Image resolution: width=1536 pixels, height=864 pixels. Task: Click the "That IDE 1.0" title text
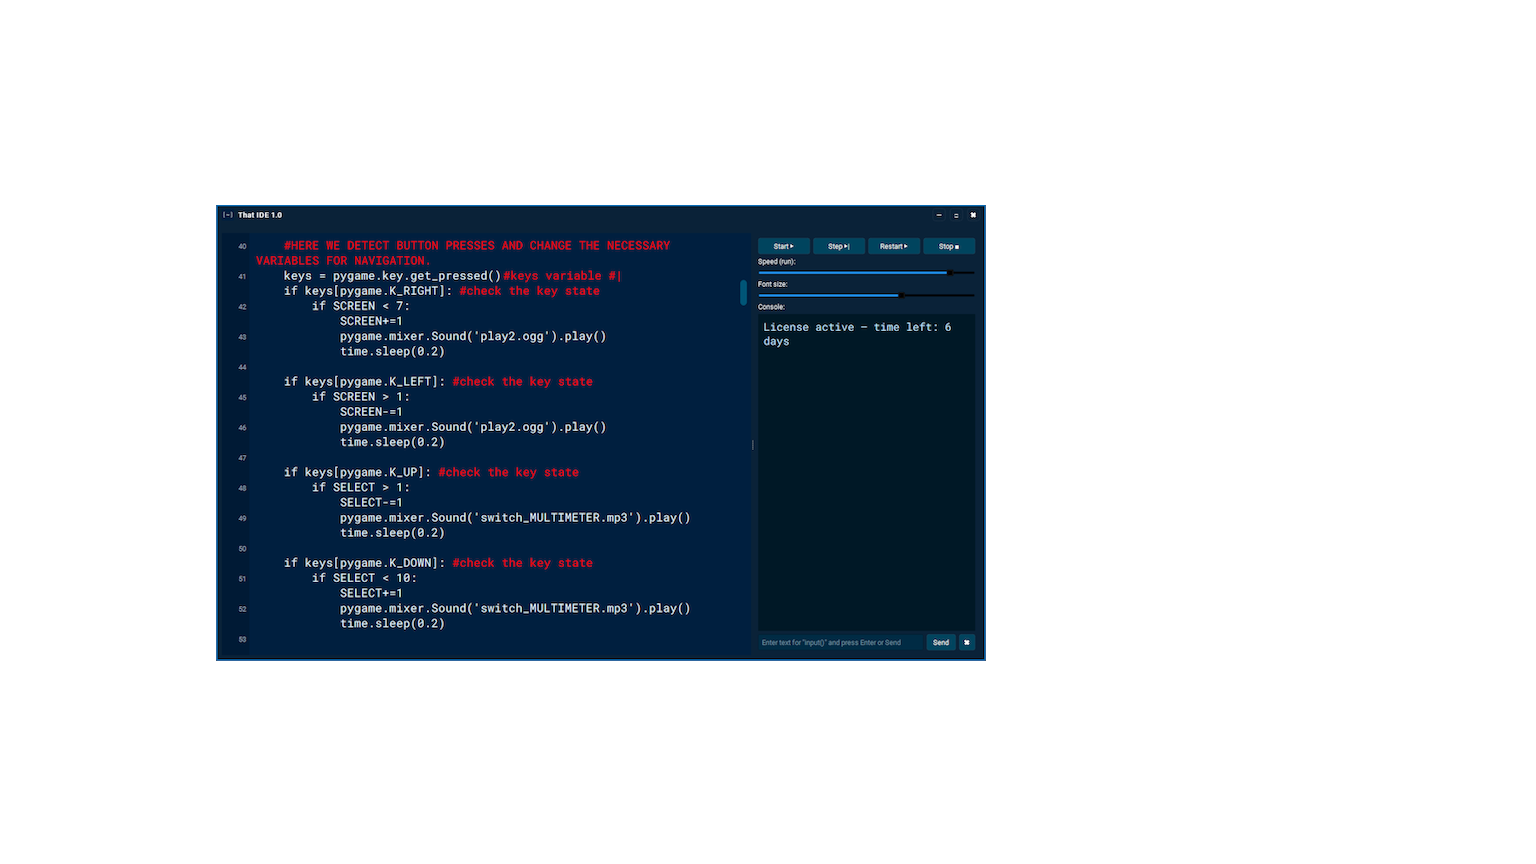point(260,215)
